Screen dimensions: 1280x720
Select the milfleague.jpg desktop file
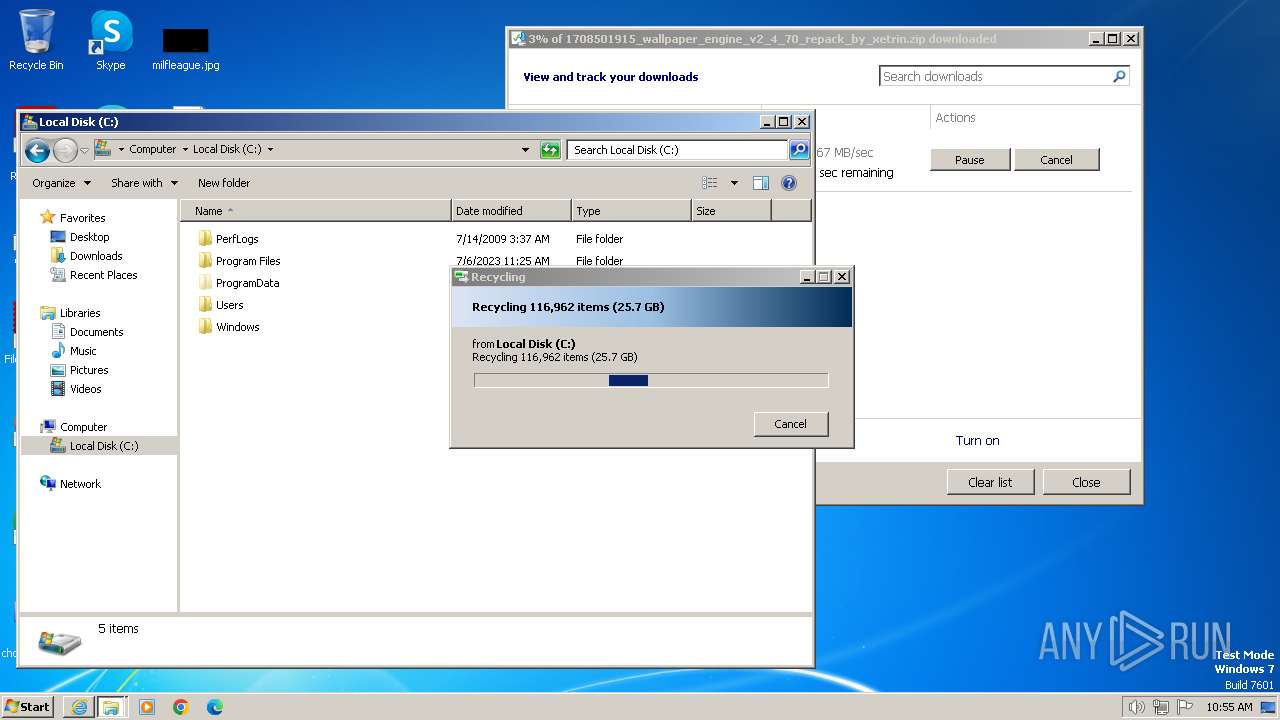coord(185,49)
